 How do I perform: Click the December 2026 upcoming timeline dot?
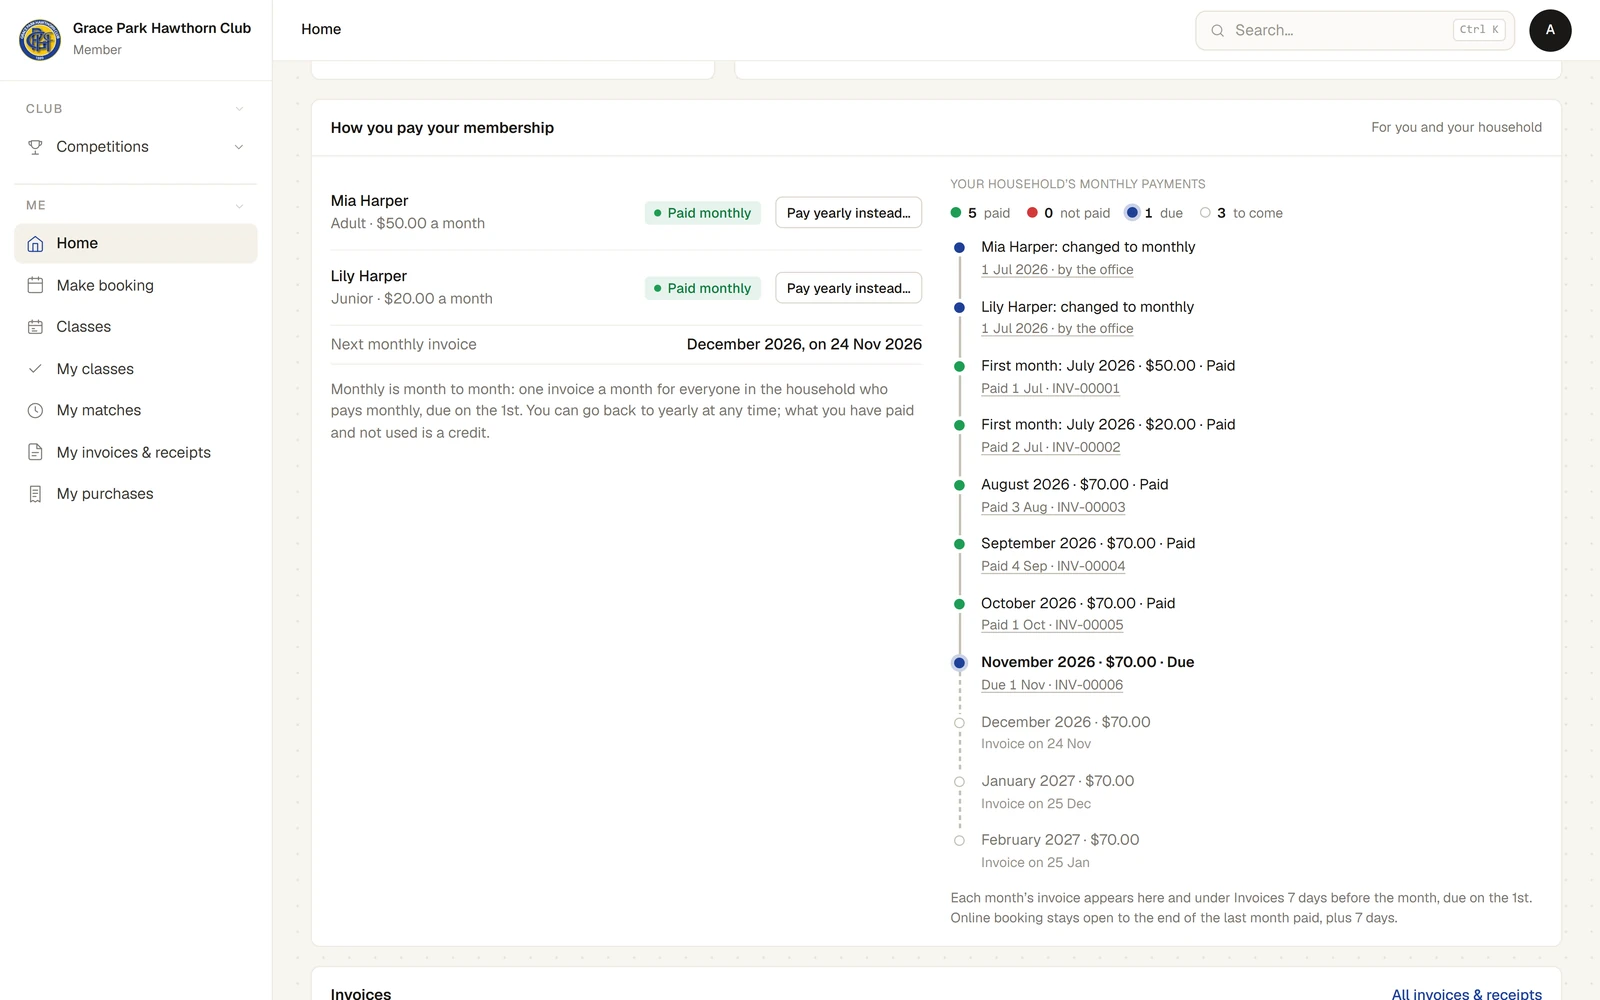tap(959, 723)
